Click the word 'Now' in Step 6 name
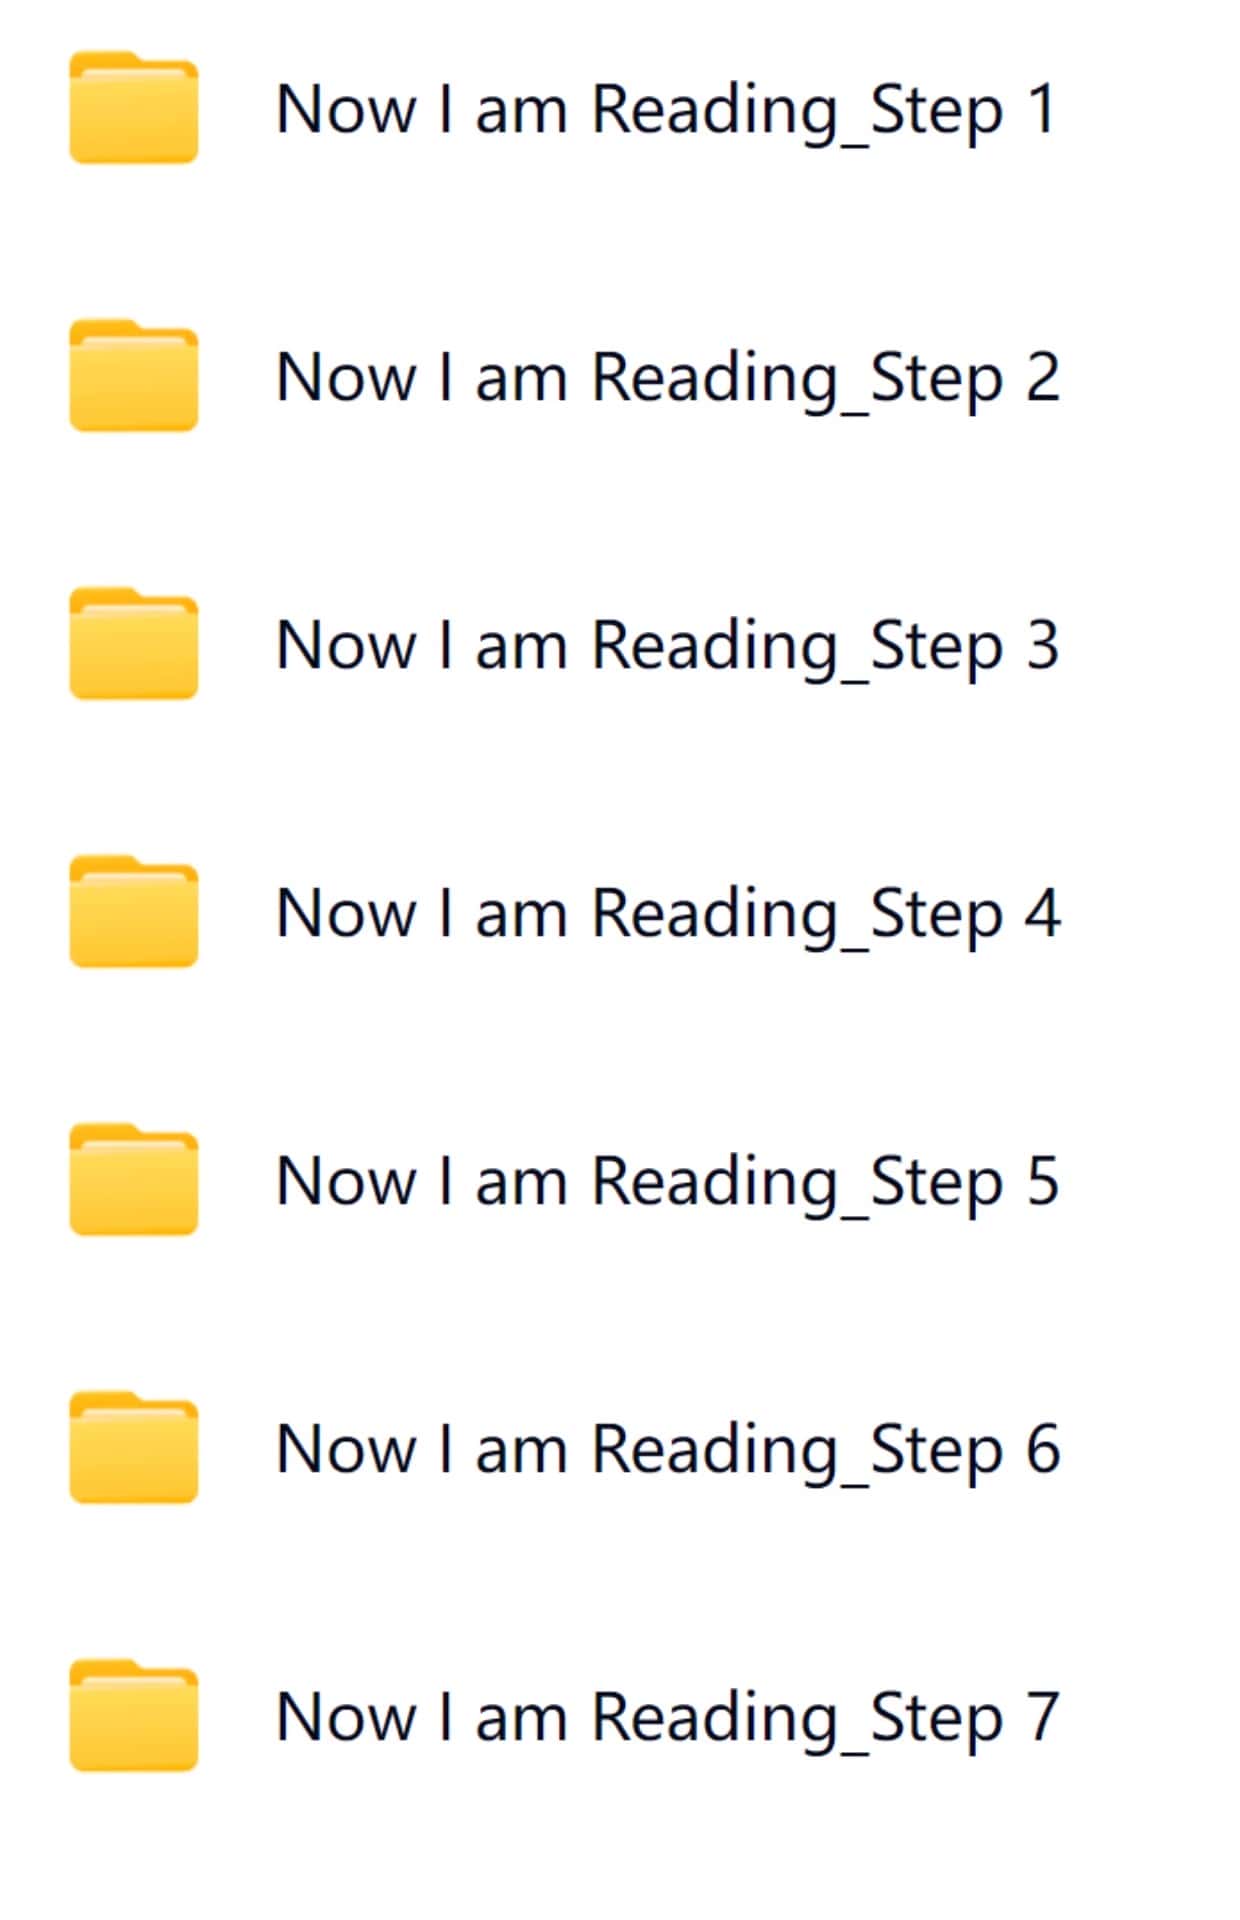 (345, 1449)
